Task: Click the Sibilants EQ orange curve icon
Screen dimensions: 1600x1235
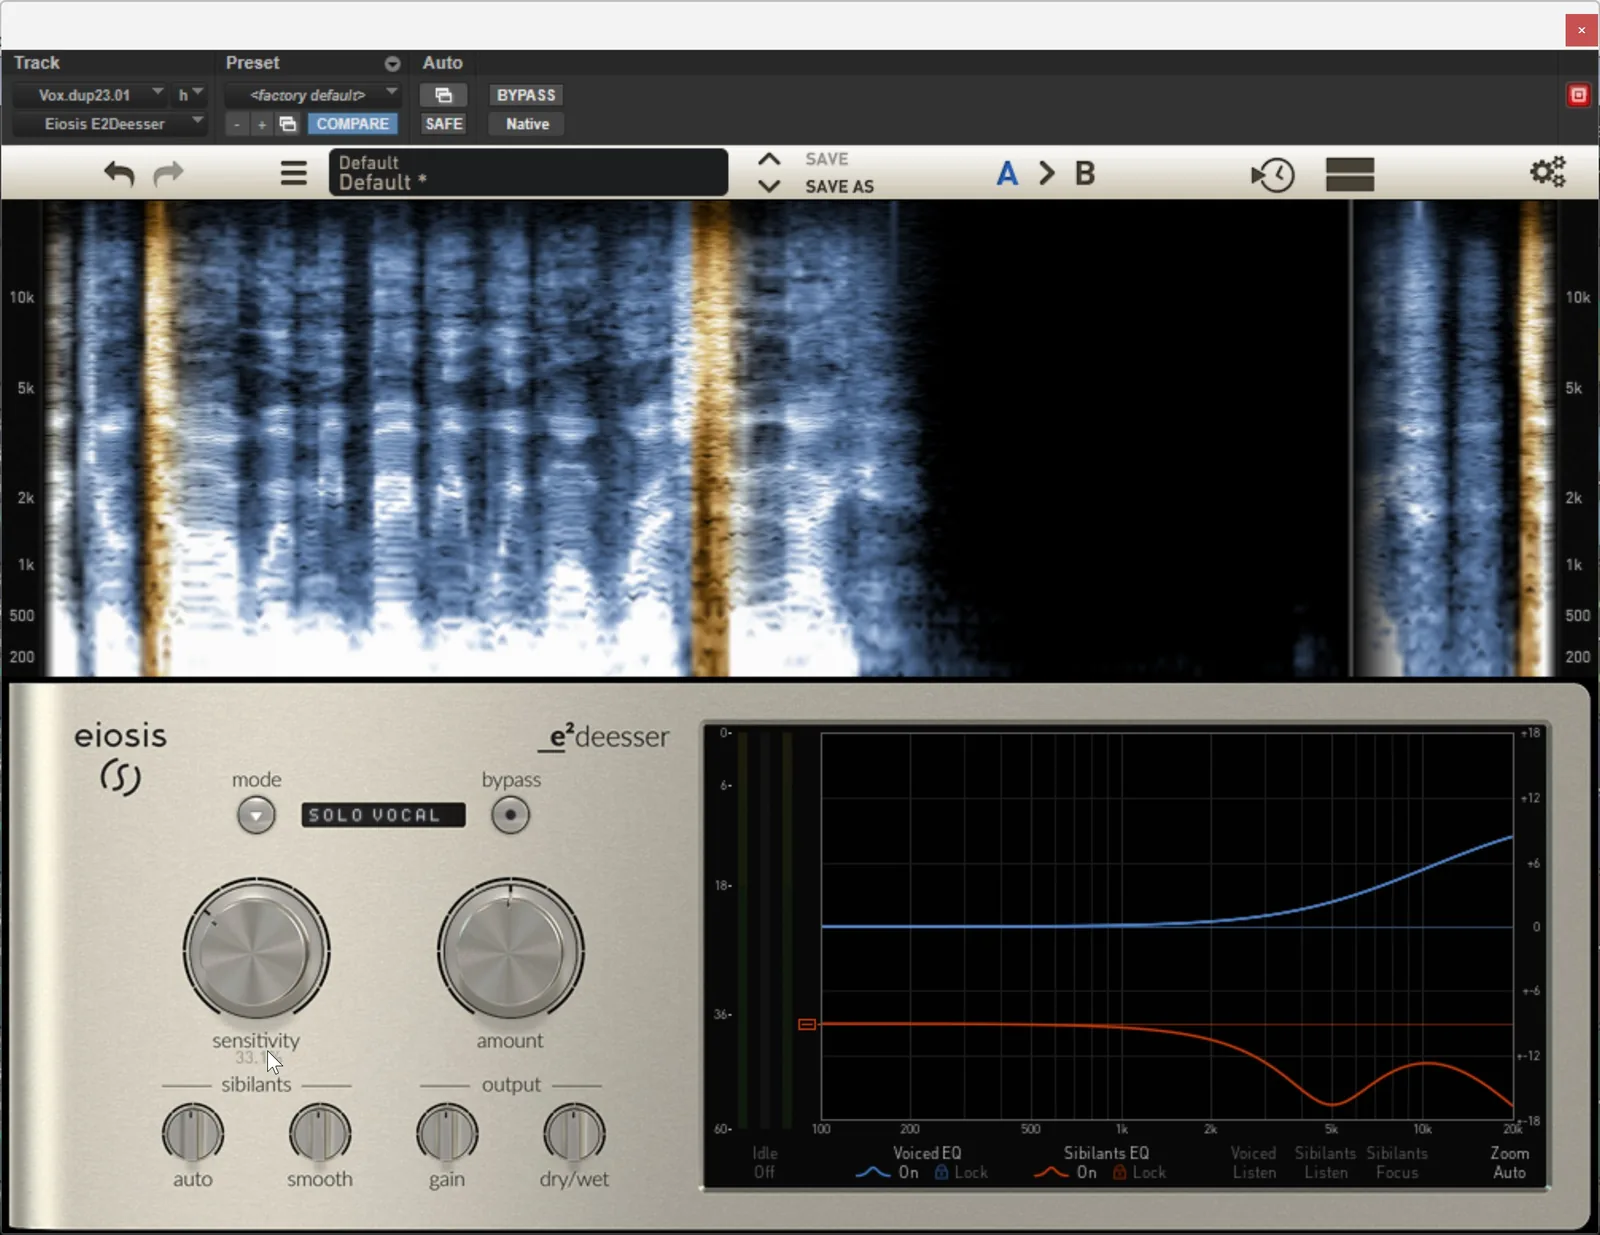Action: [x=1051, y=1173]
